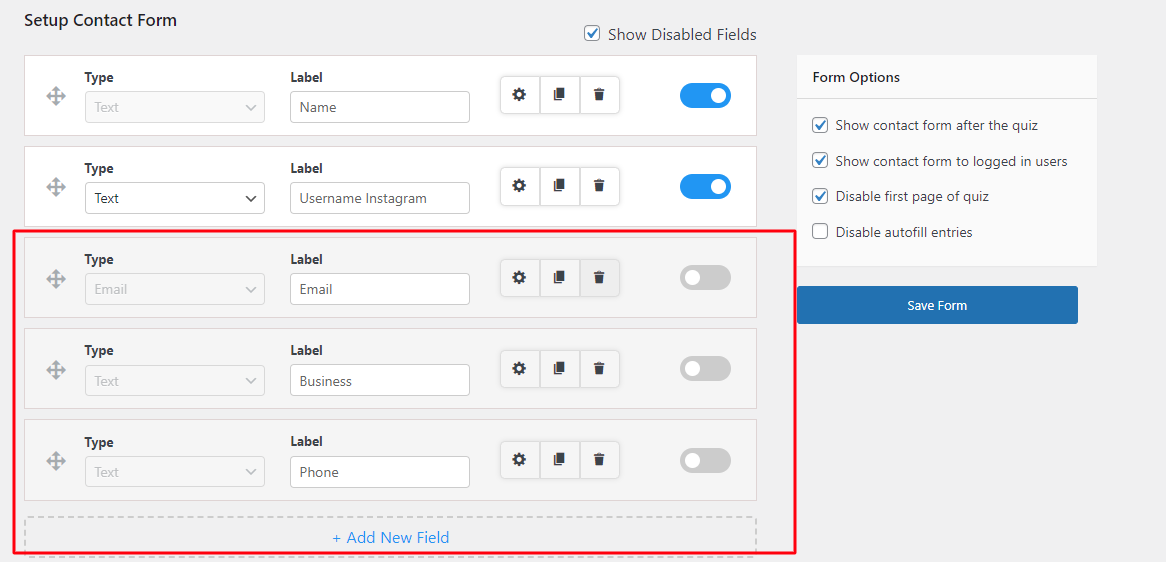
Task: Open settings gear for the Name field
Action: point(520,95)
